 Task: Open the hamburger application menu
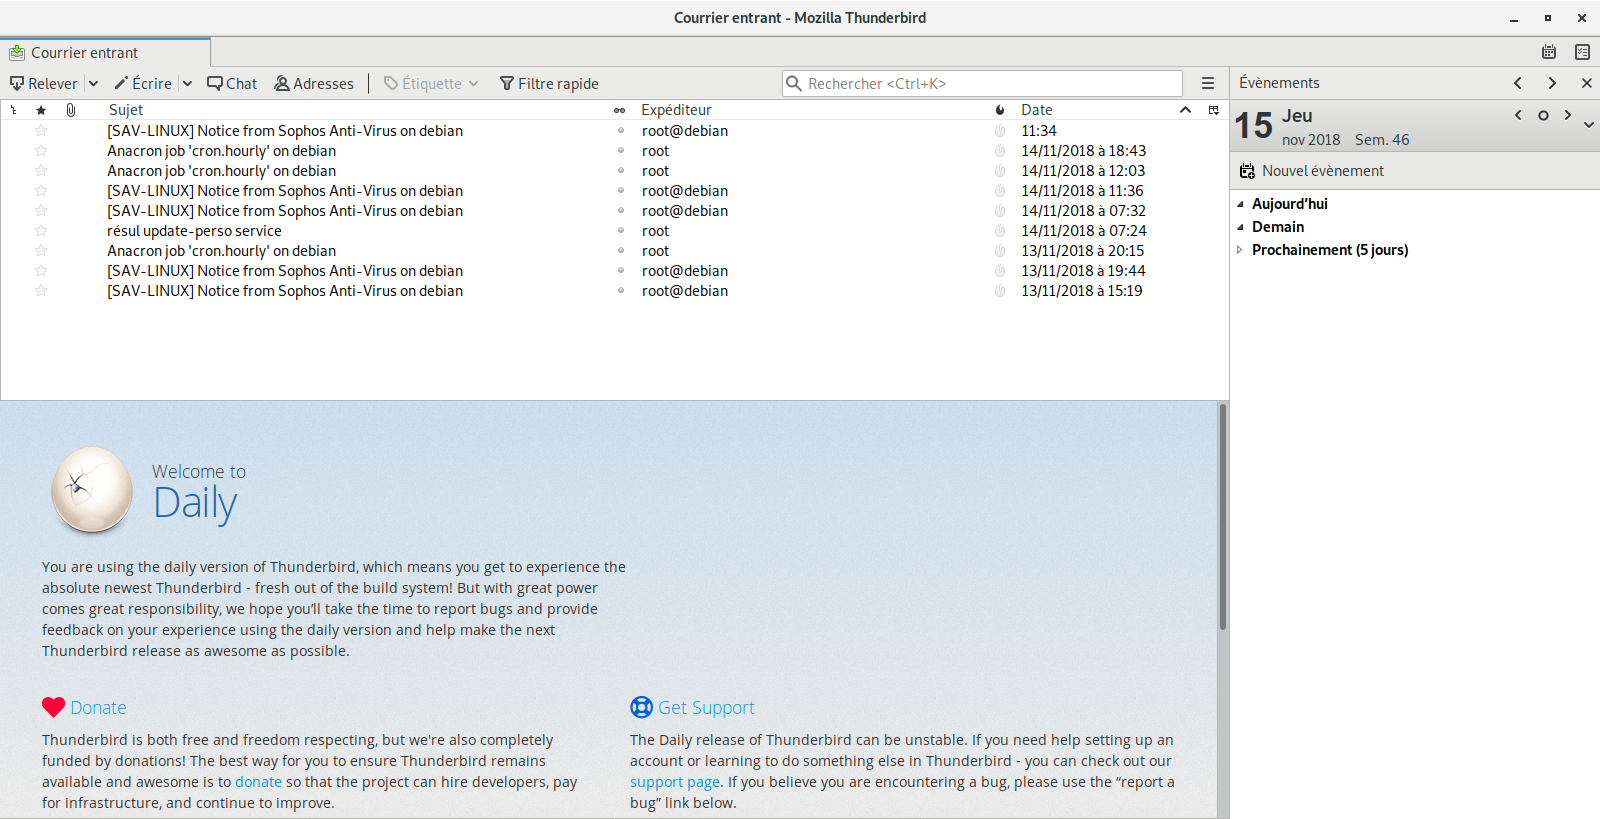1208,84
